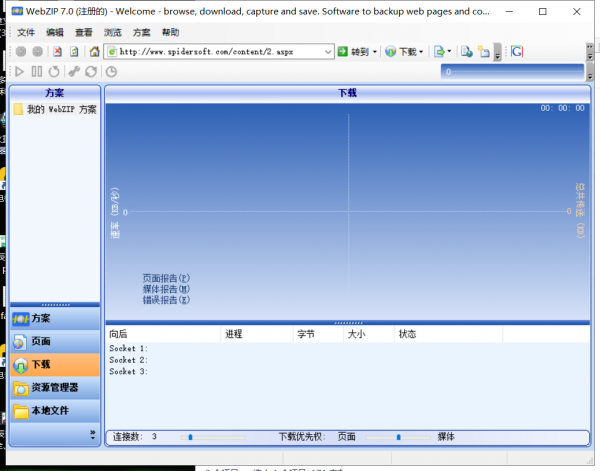This screenshot has height=471, width=600.
Task: Click the Home icon in the toolbar
Action: coord(94,51)
